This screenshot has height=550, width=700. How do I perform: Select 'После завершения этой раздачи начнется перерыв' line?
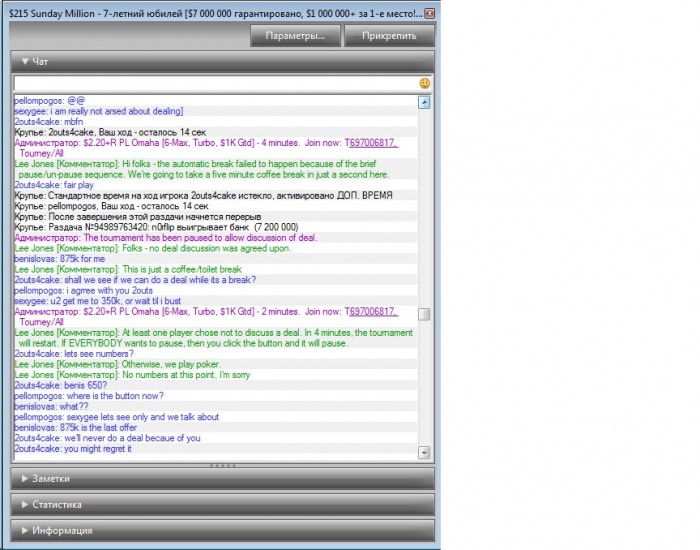pos(138,217)
